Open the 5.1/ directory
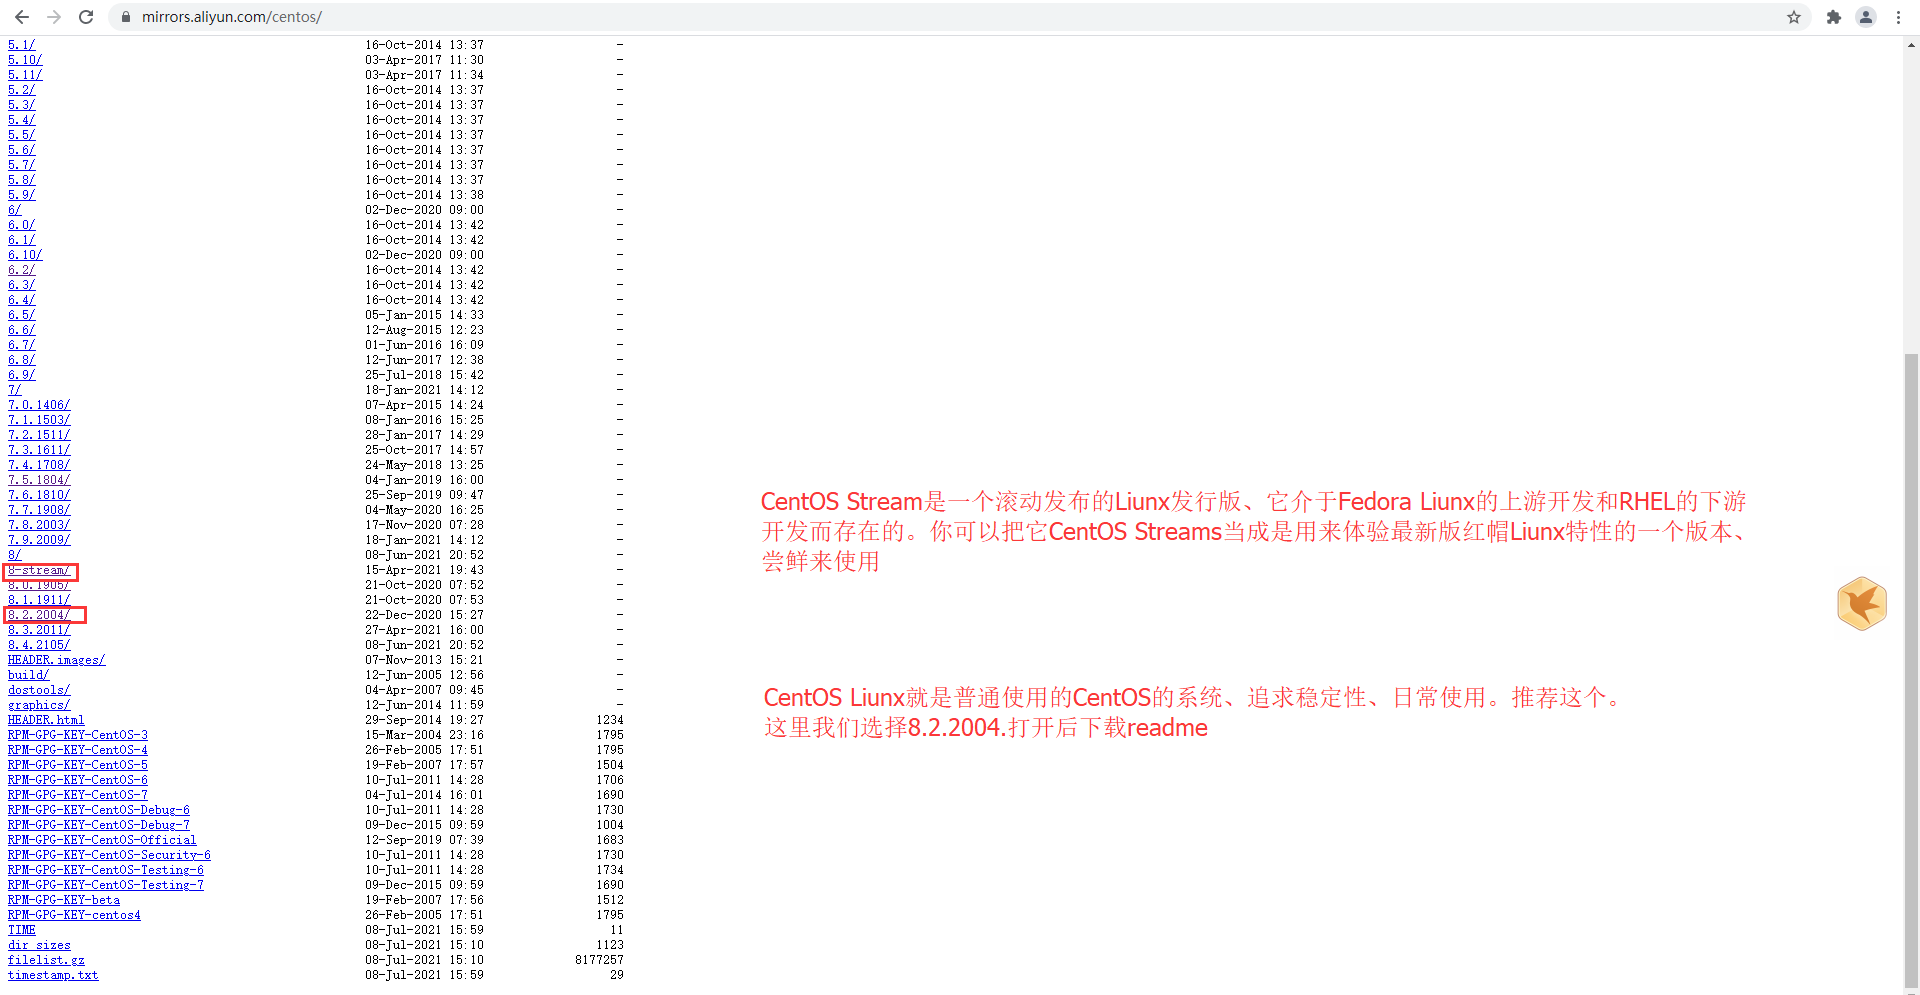Screen dimensions: 1920x995 21,45
